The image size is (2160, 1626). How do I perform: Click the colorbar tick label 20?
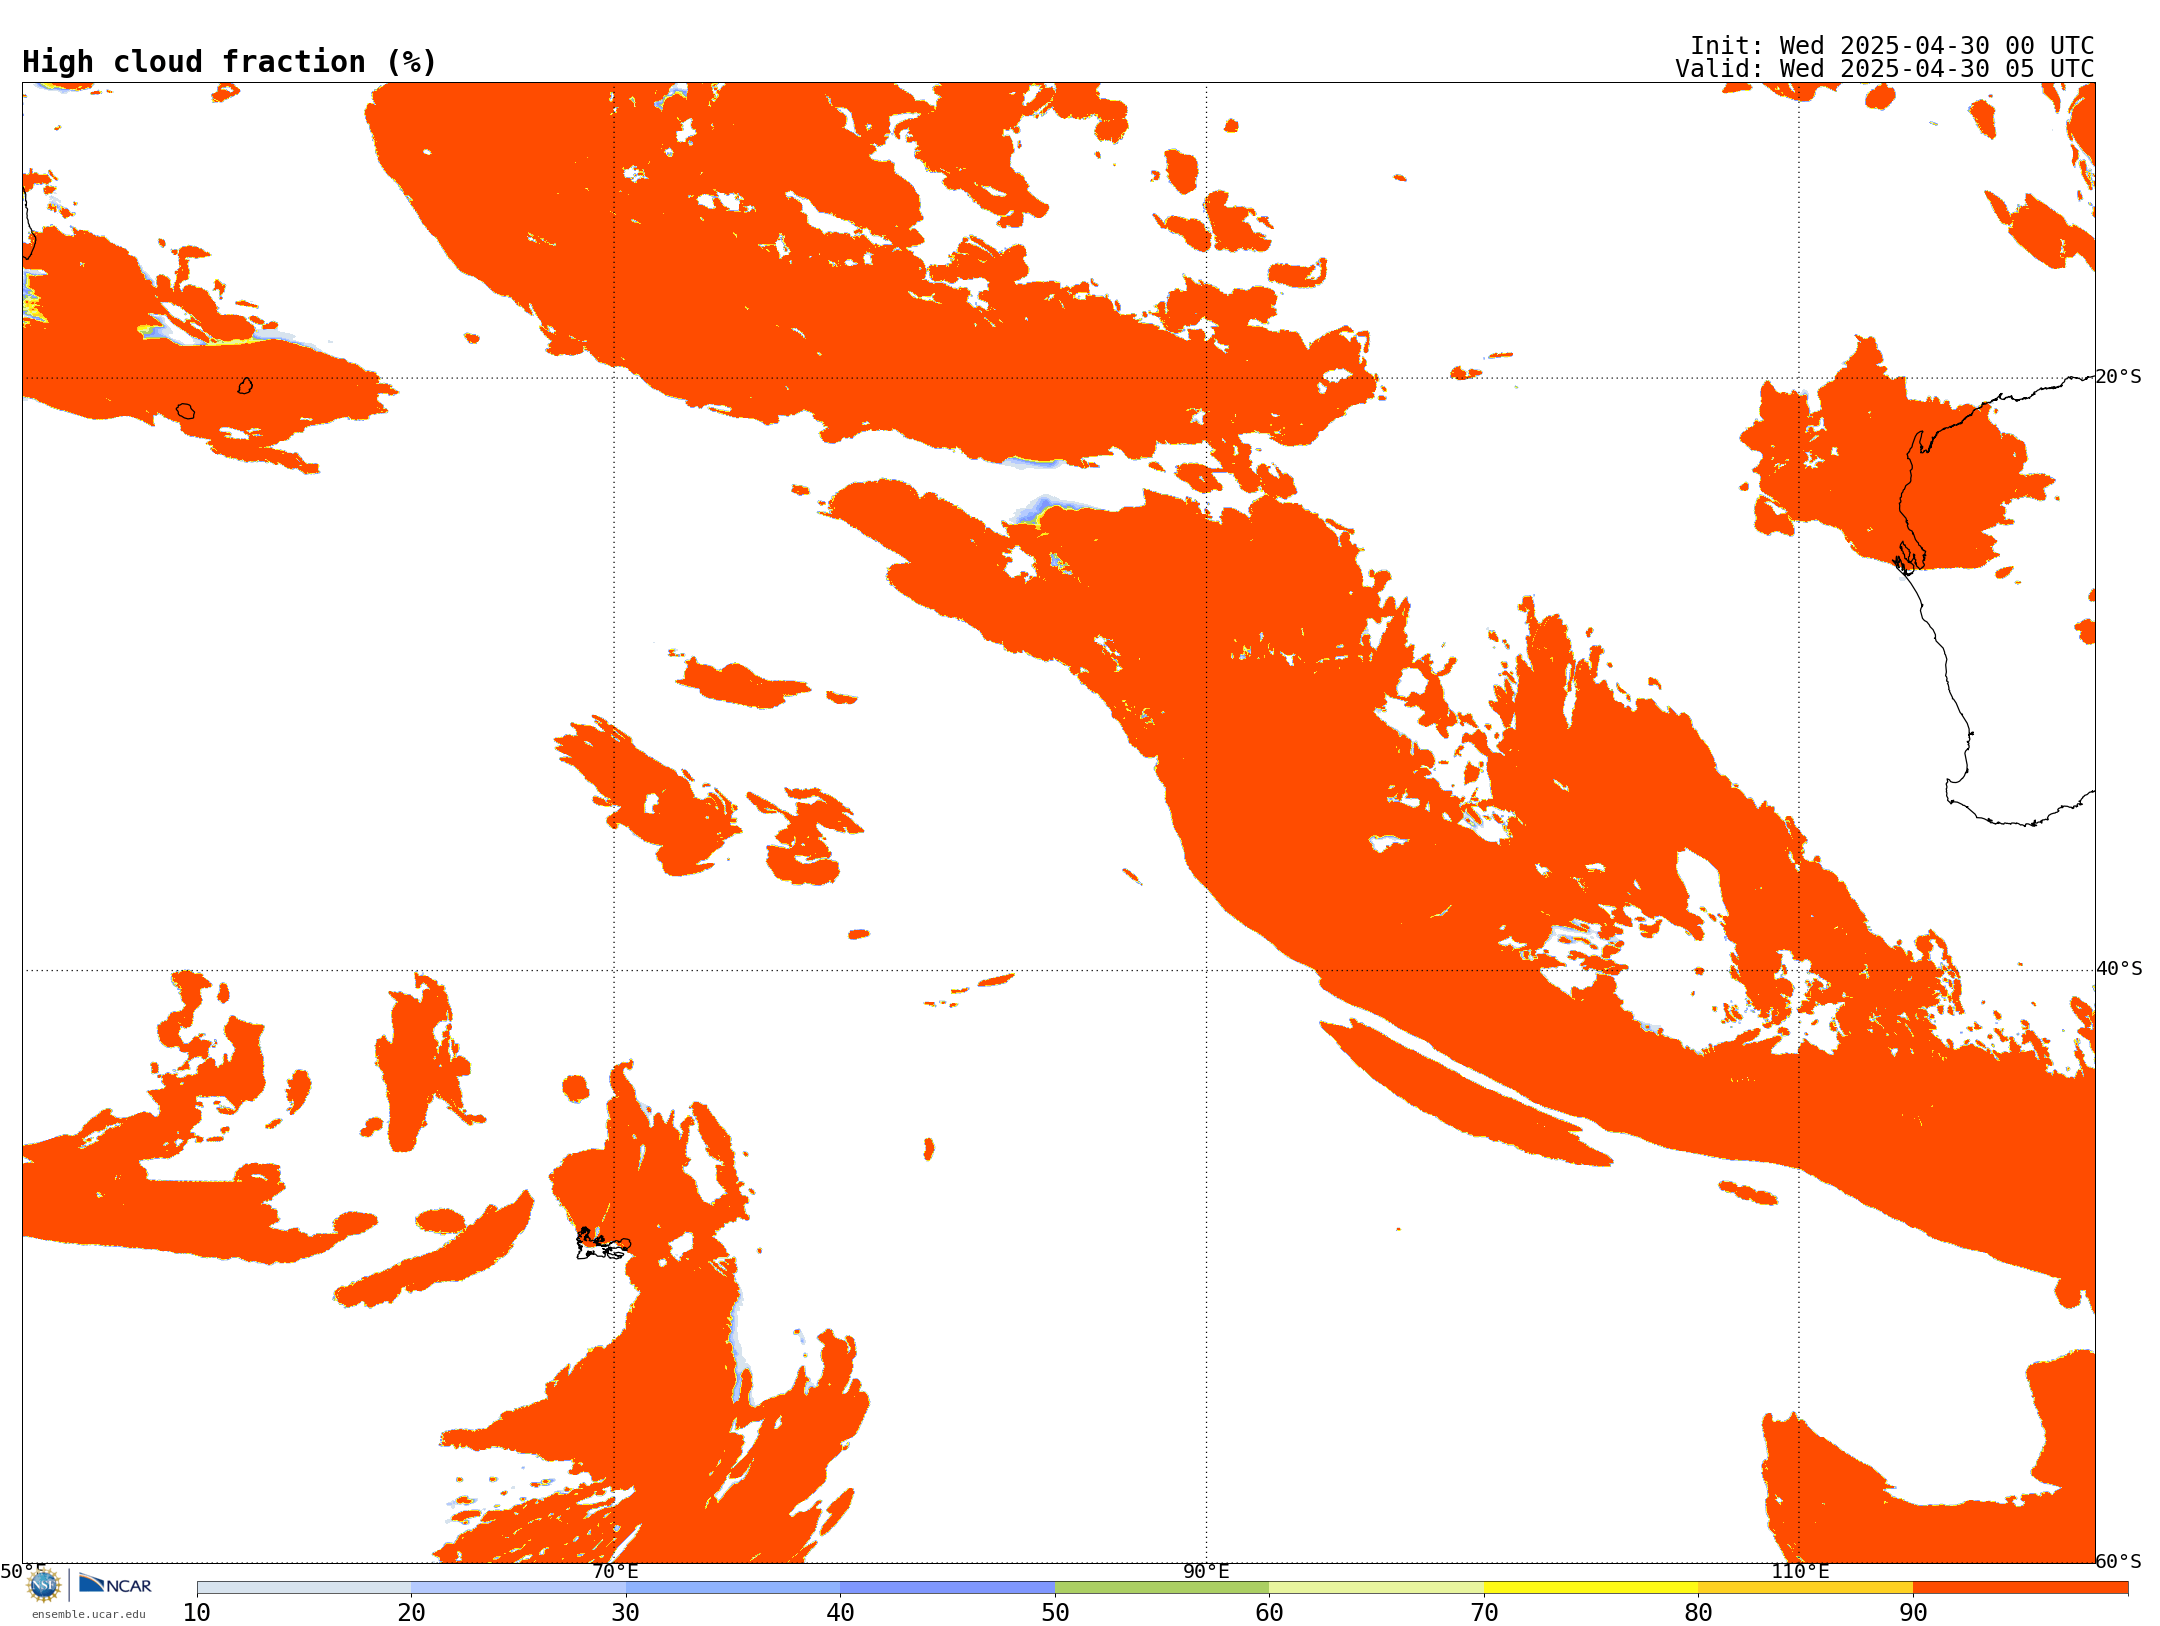pyautogui.click(x=411, y=1612)
